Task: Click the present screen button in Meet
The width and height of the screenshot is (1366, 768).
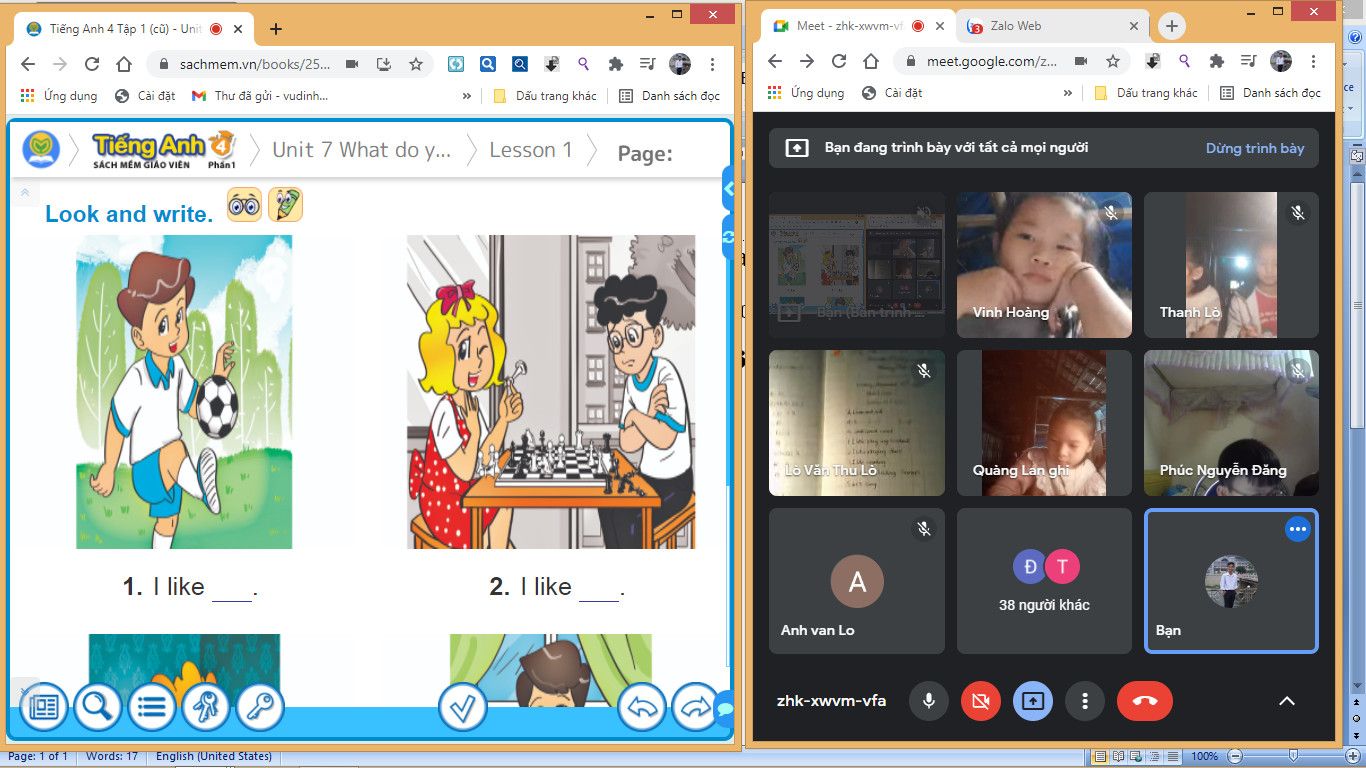Action: coord(1032,701)
